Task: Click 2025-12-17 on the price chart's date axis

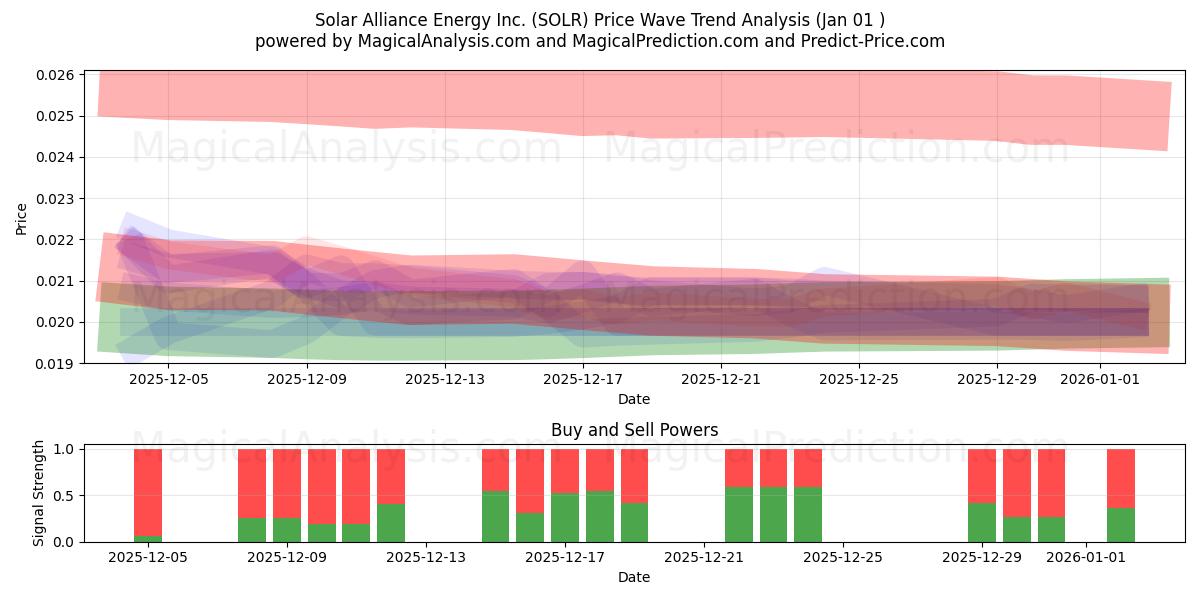Action: pyautogui.click(x=582, y=379)
